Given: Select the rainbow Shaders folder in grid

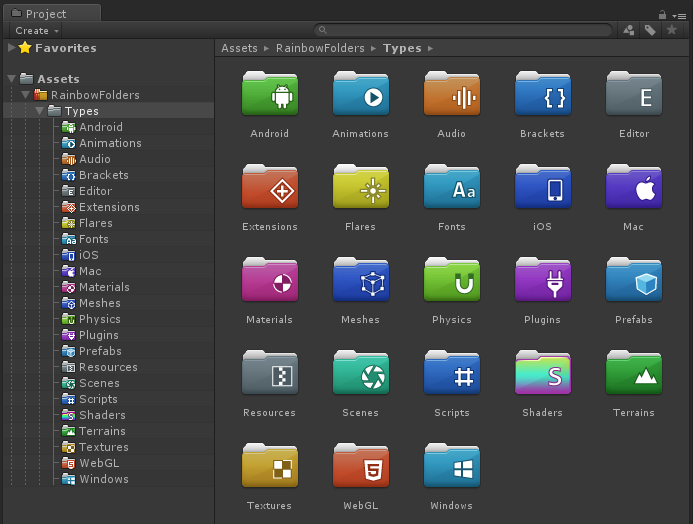Looking at the screenshot, I should coord(543,373).
